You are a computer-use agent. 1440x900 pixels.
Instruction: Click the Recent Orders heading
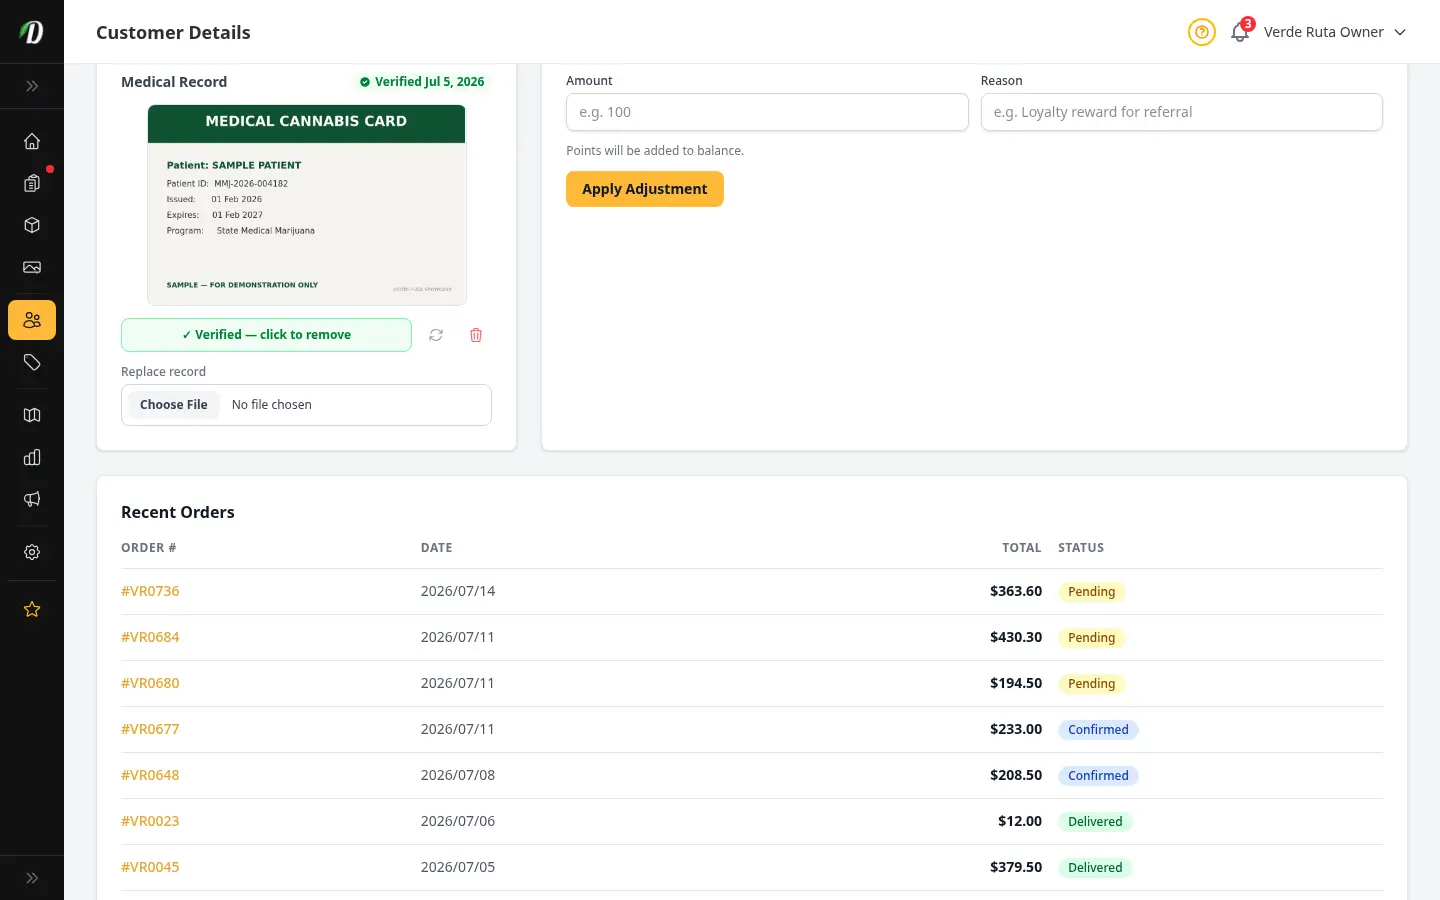tap(178, 512)
